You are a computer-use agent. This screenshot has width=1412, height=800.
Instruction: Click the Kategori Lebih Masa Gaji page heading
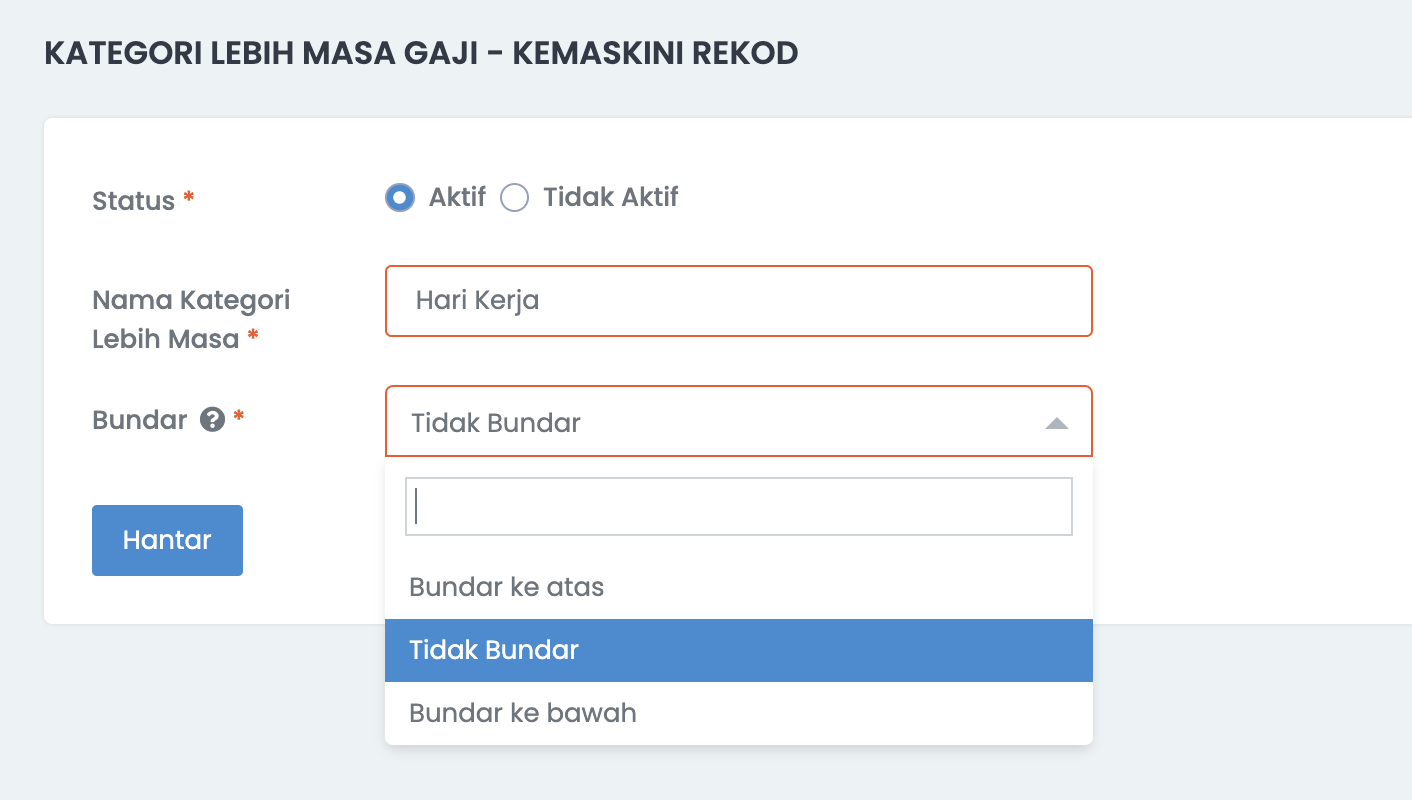click(x=421, y=53)
